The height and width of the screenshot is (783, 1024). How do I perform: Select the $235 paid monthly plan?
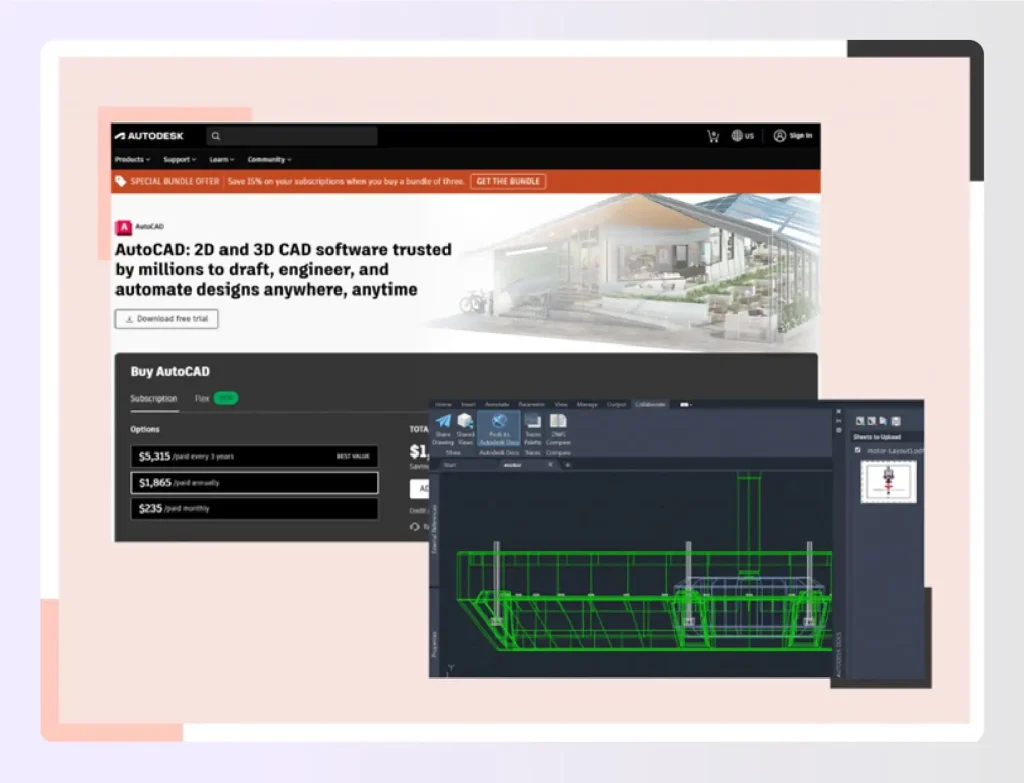(254, 508)
